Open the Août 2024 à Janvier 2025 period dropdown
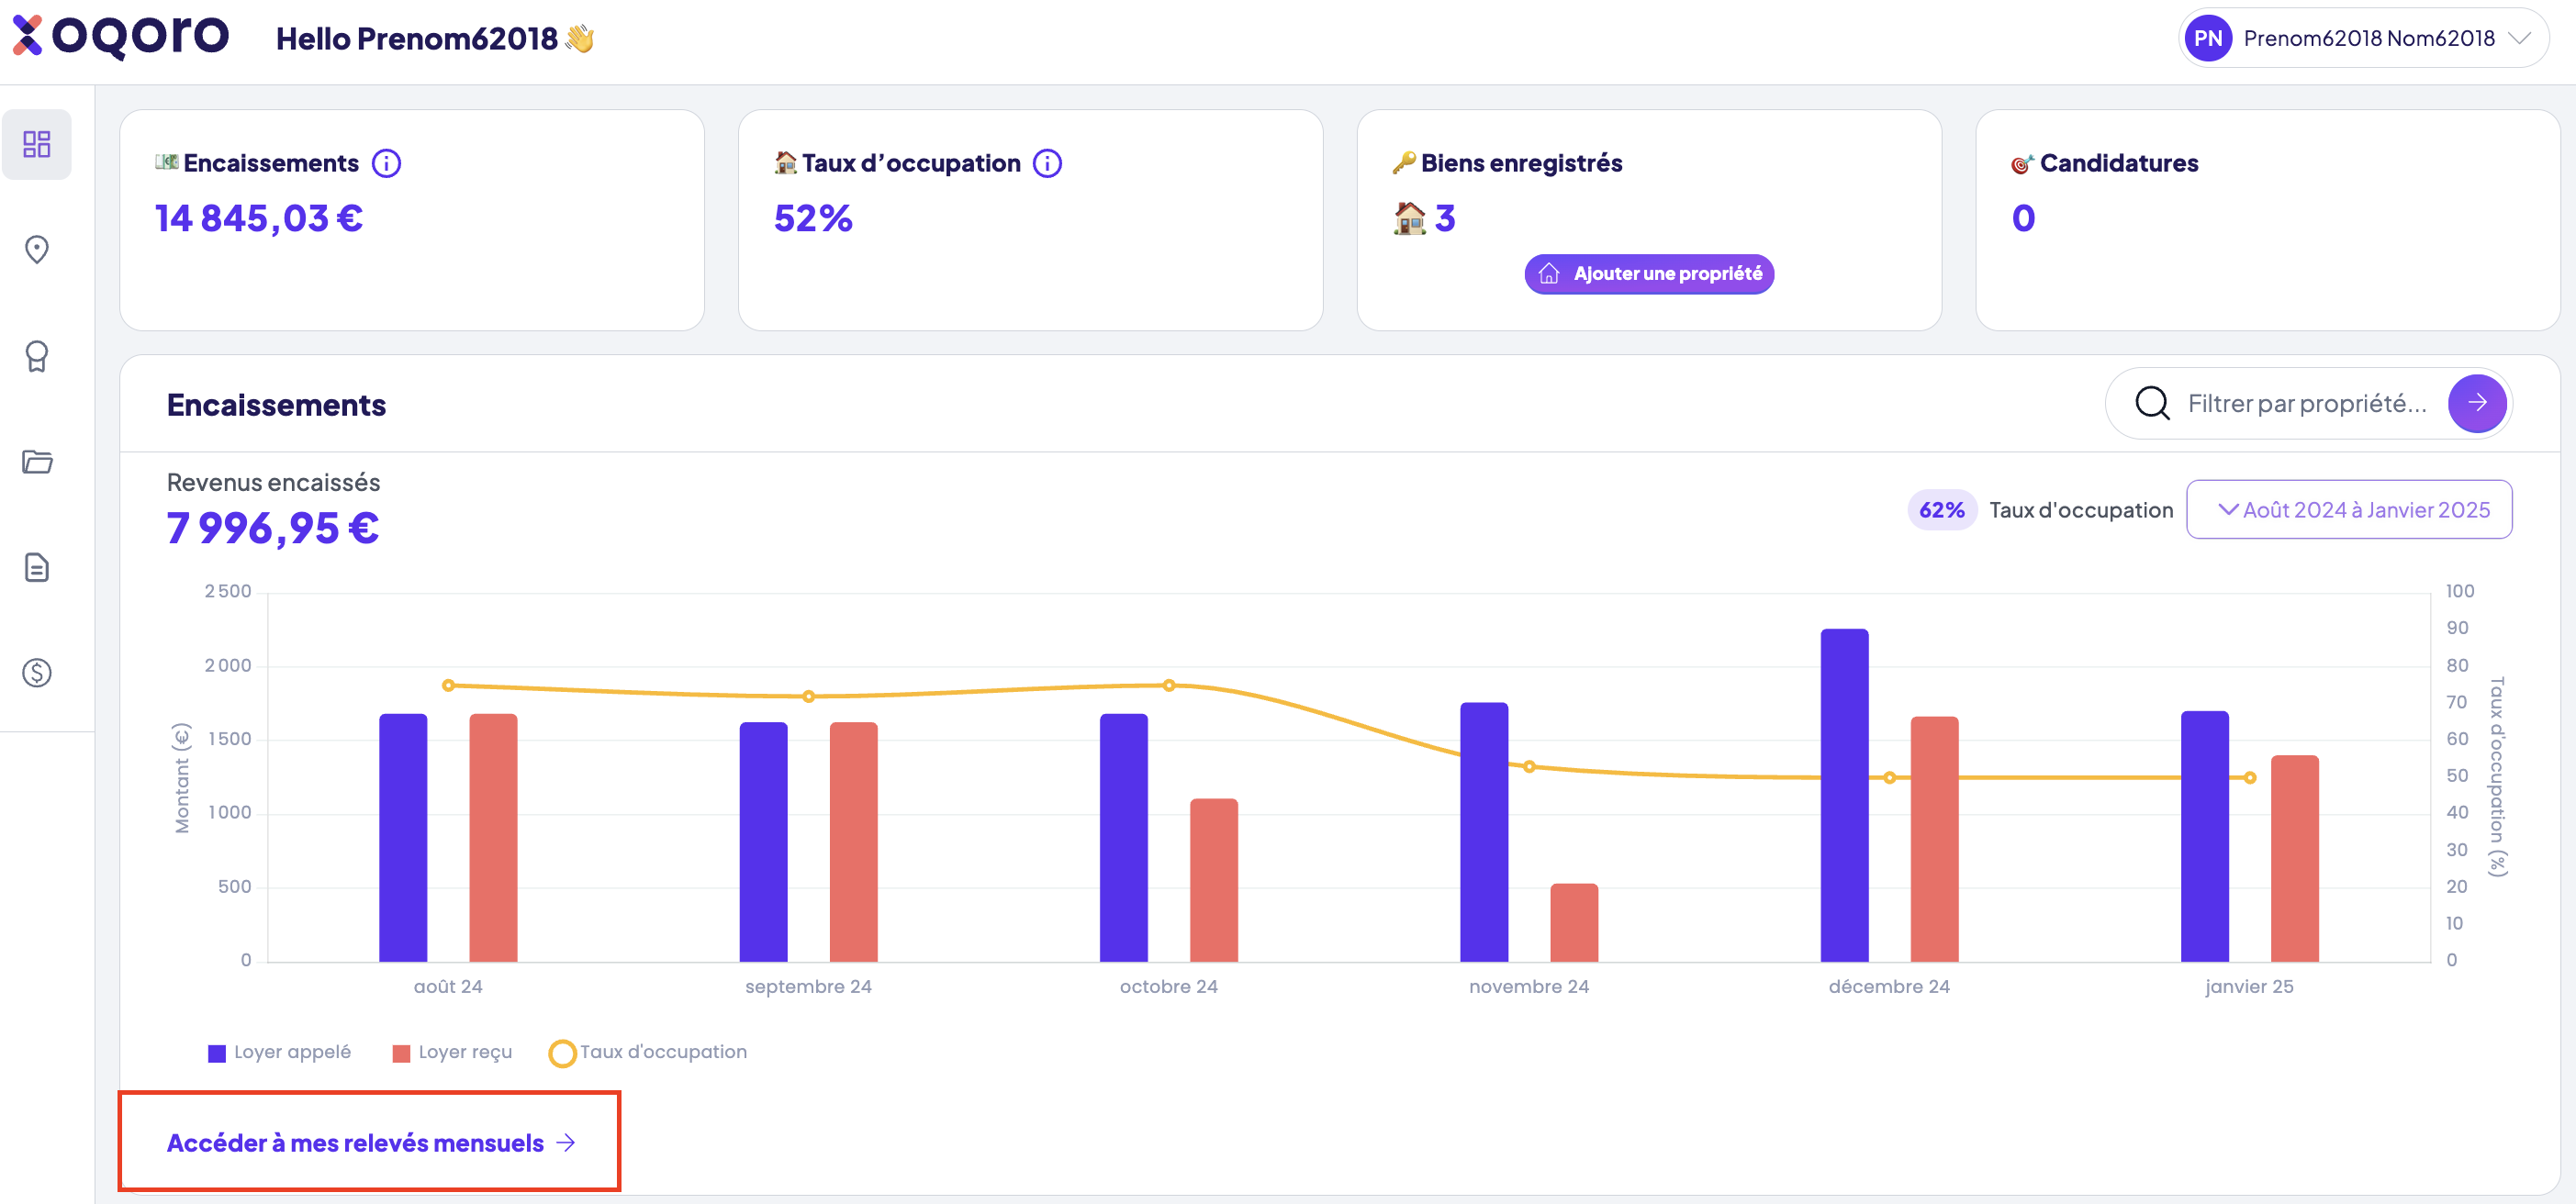 (x=2348, y=510)
